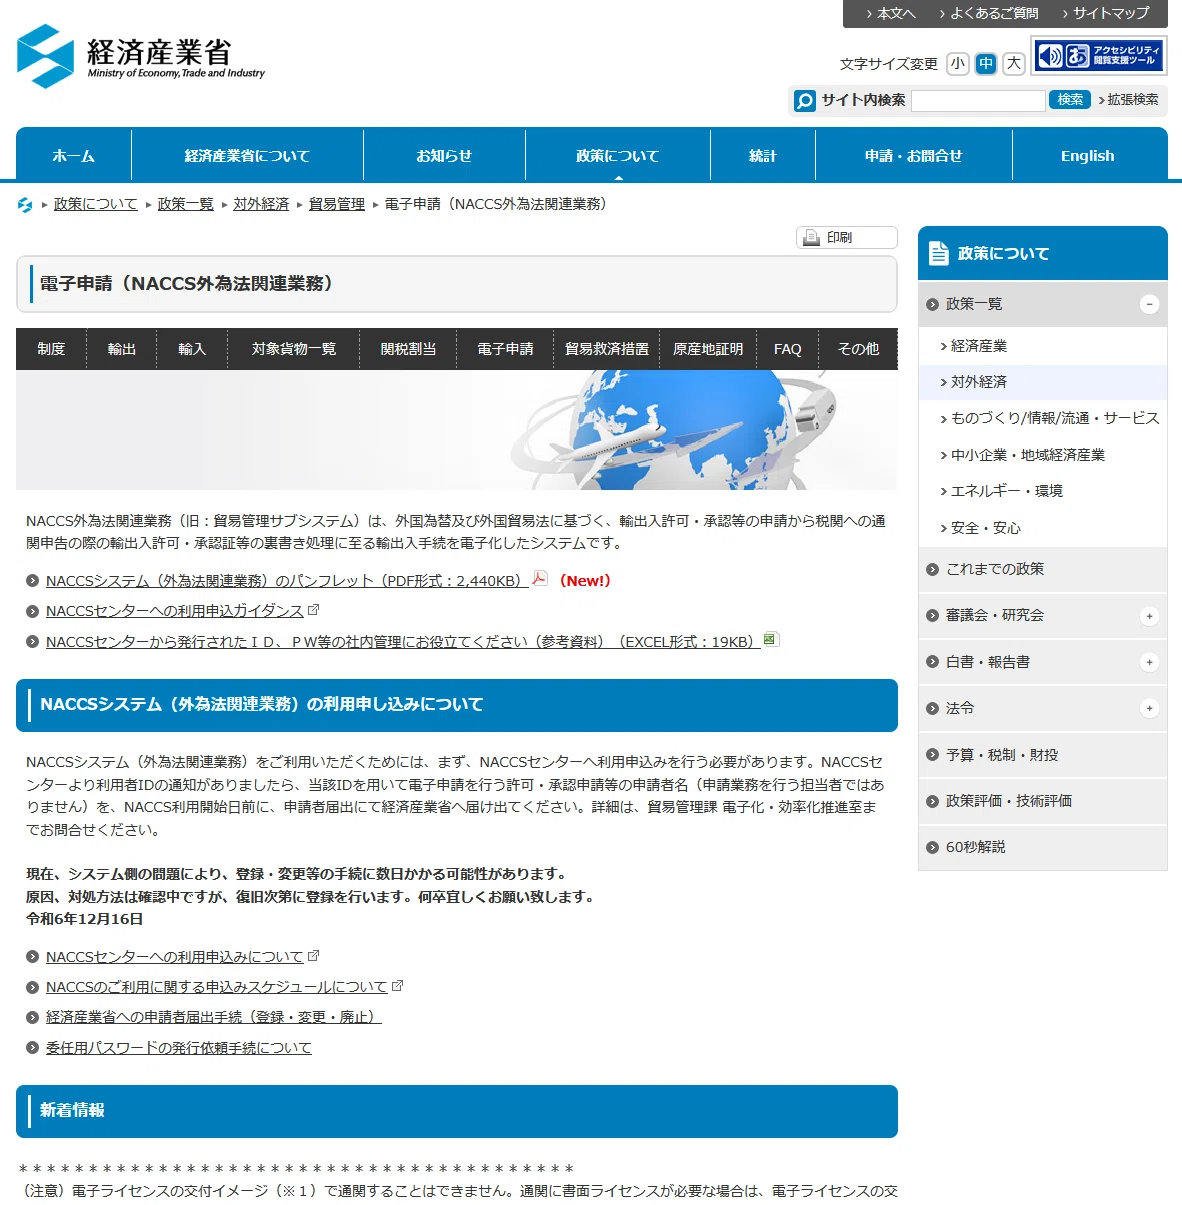Click the site search text field
Image resolution: width=1182 pixels, height=1205 pixels.
978,100
